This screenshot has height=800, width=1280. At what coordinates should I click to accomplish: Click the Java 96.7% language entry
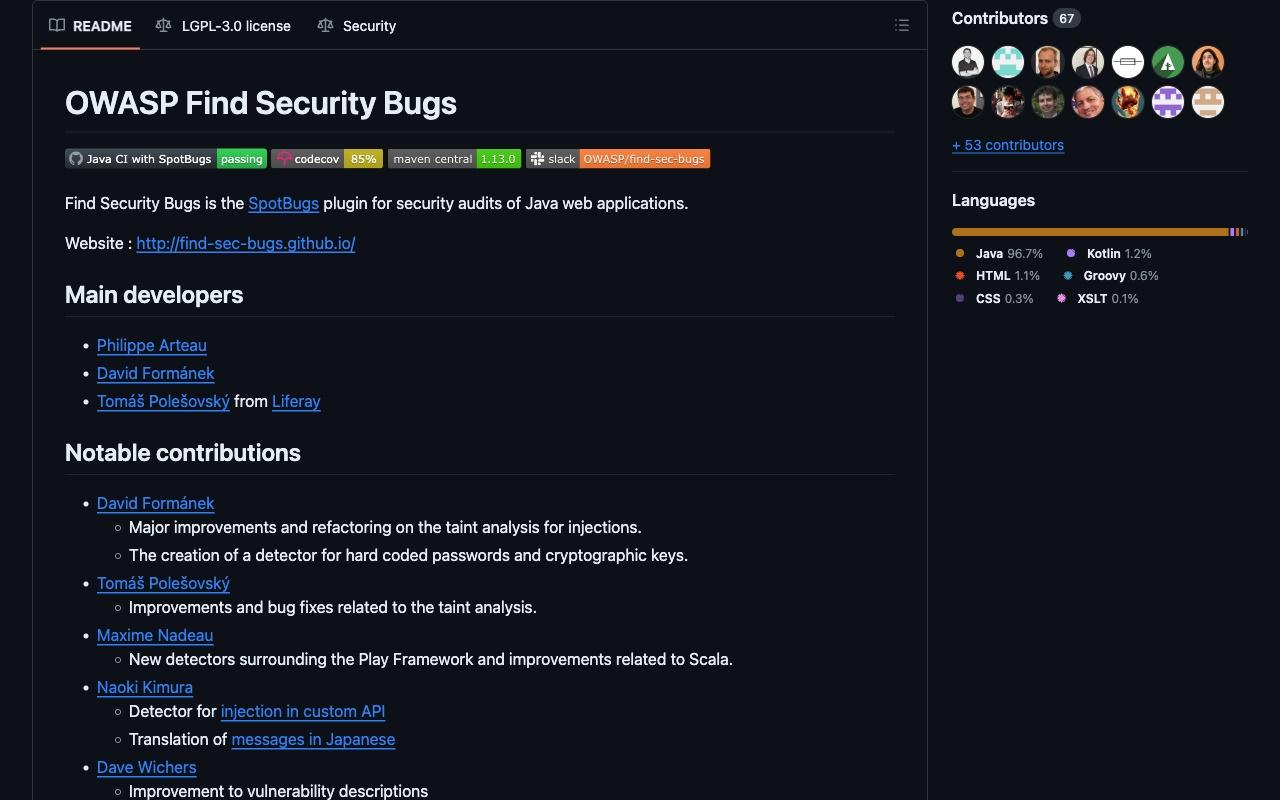(x=1000, y=254)
